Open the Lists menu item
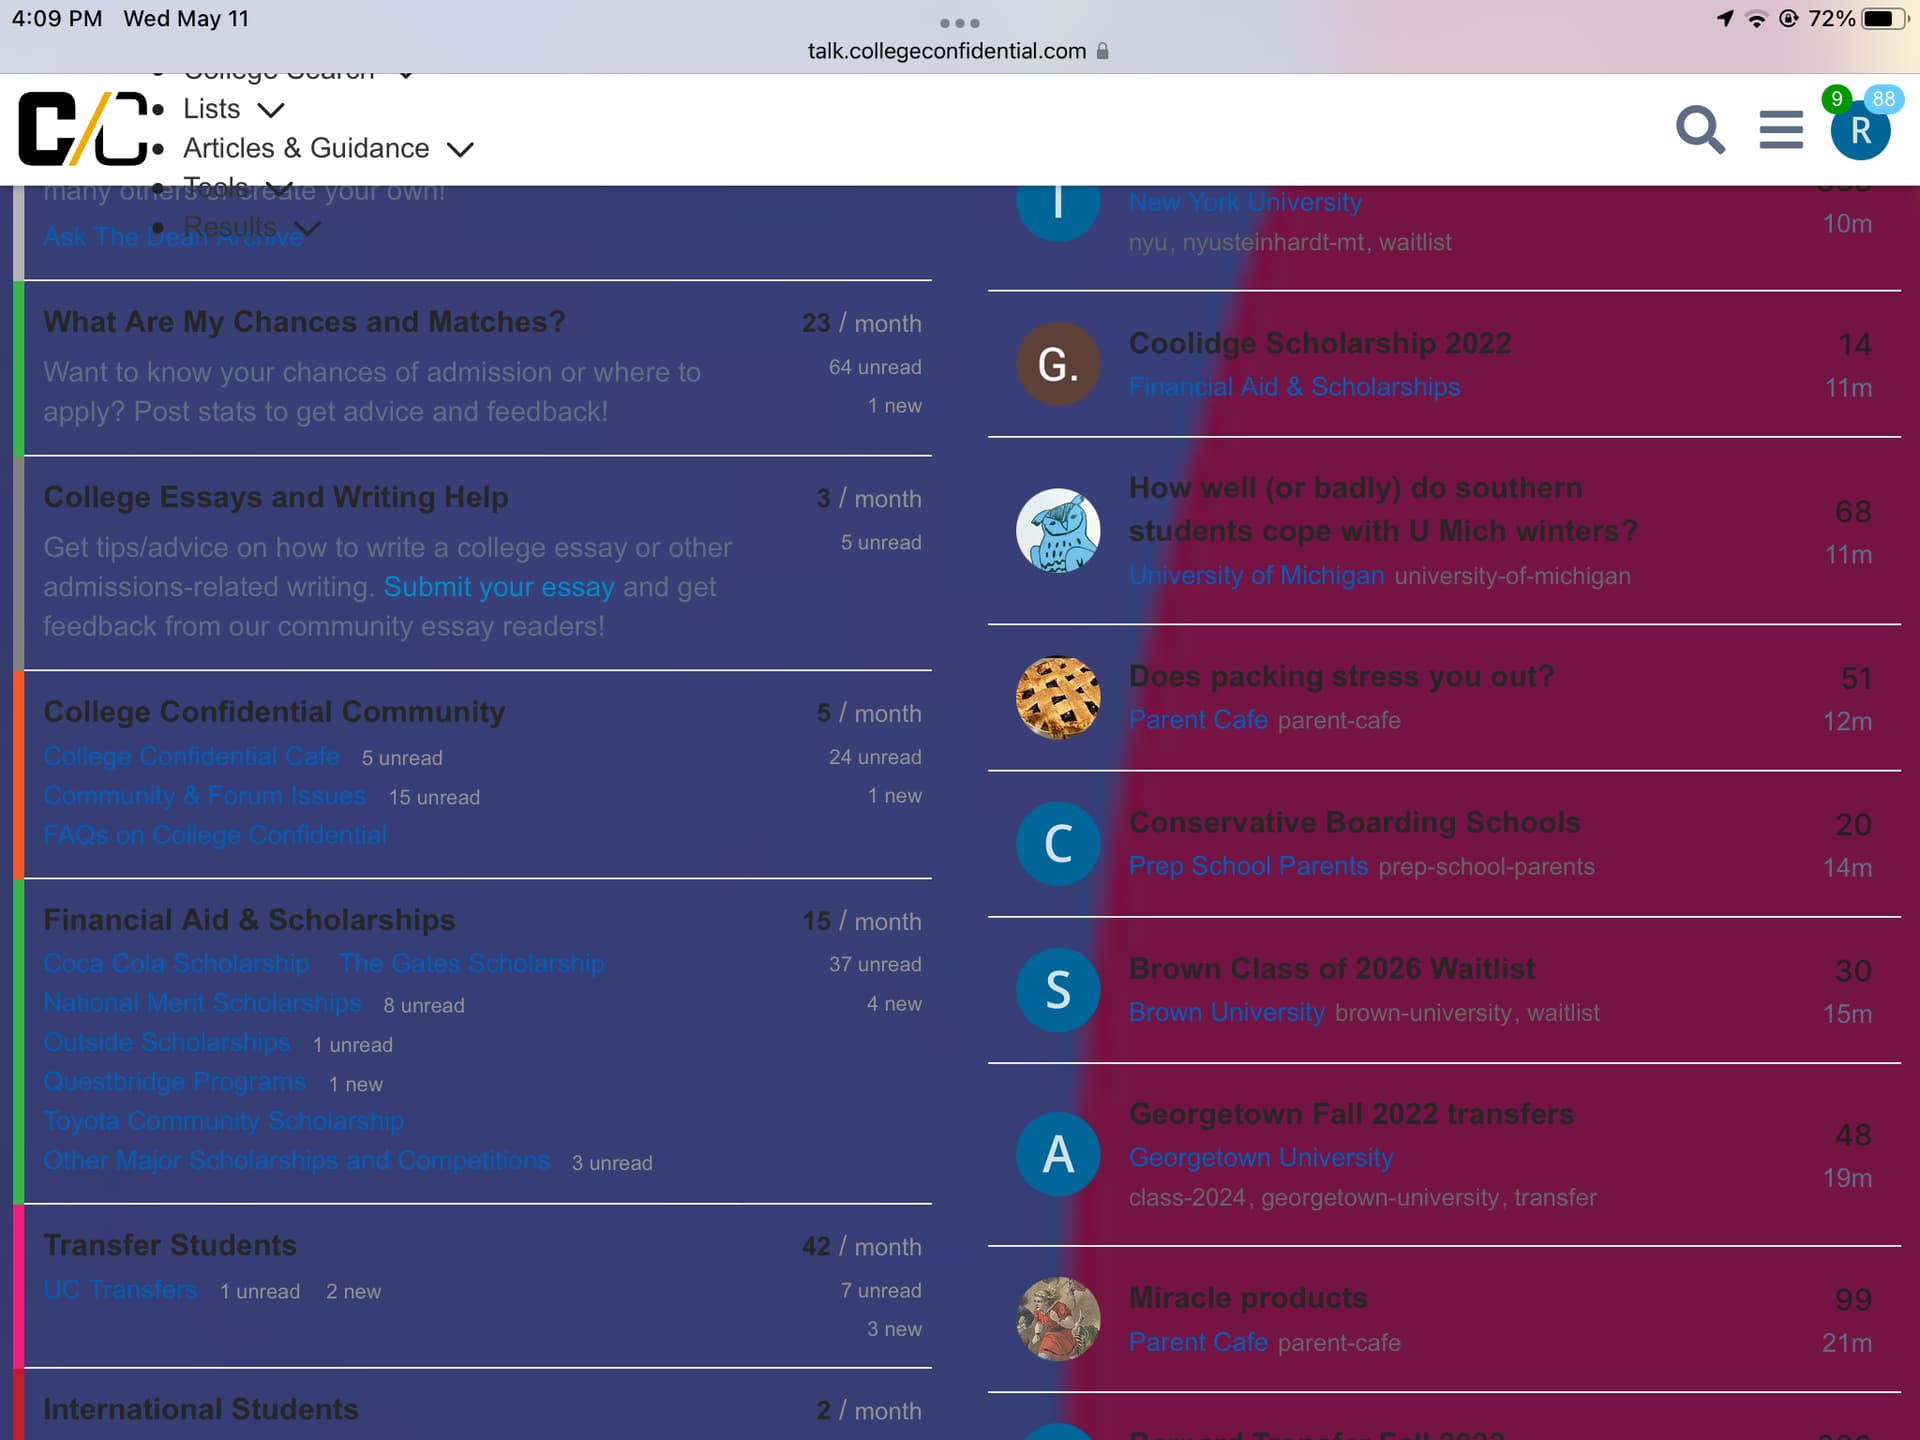The height and width of the screenshot is (1440, 1920). tap(212, 108)
